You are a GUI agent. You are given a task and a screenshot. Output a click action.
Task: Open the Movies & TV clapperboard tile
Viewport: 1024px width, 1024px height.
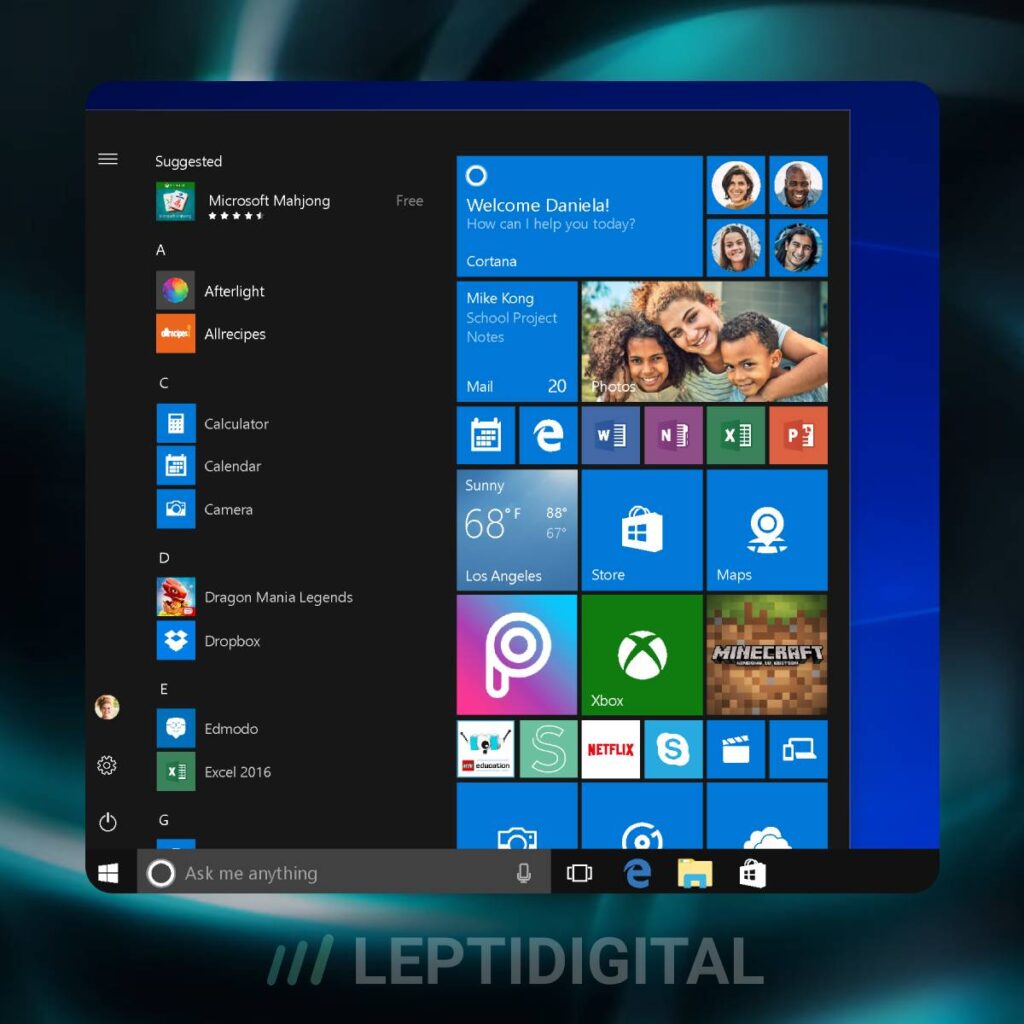(736, 749)
